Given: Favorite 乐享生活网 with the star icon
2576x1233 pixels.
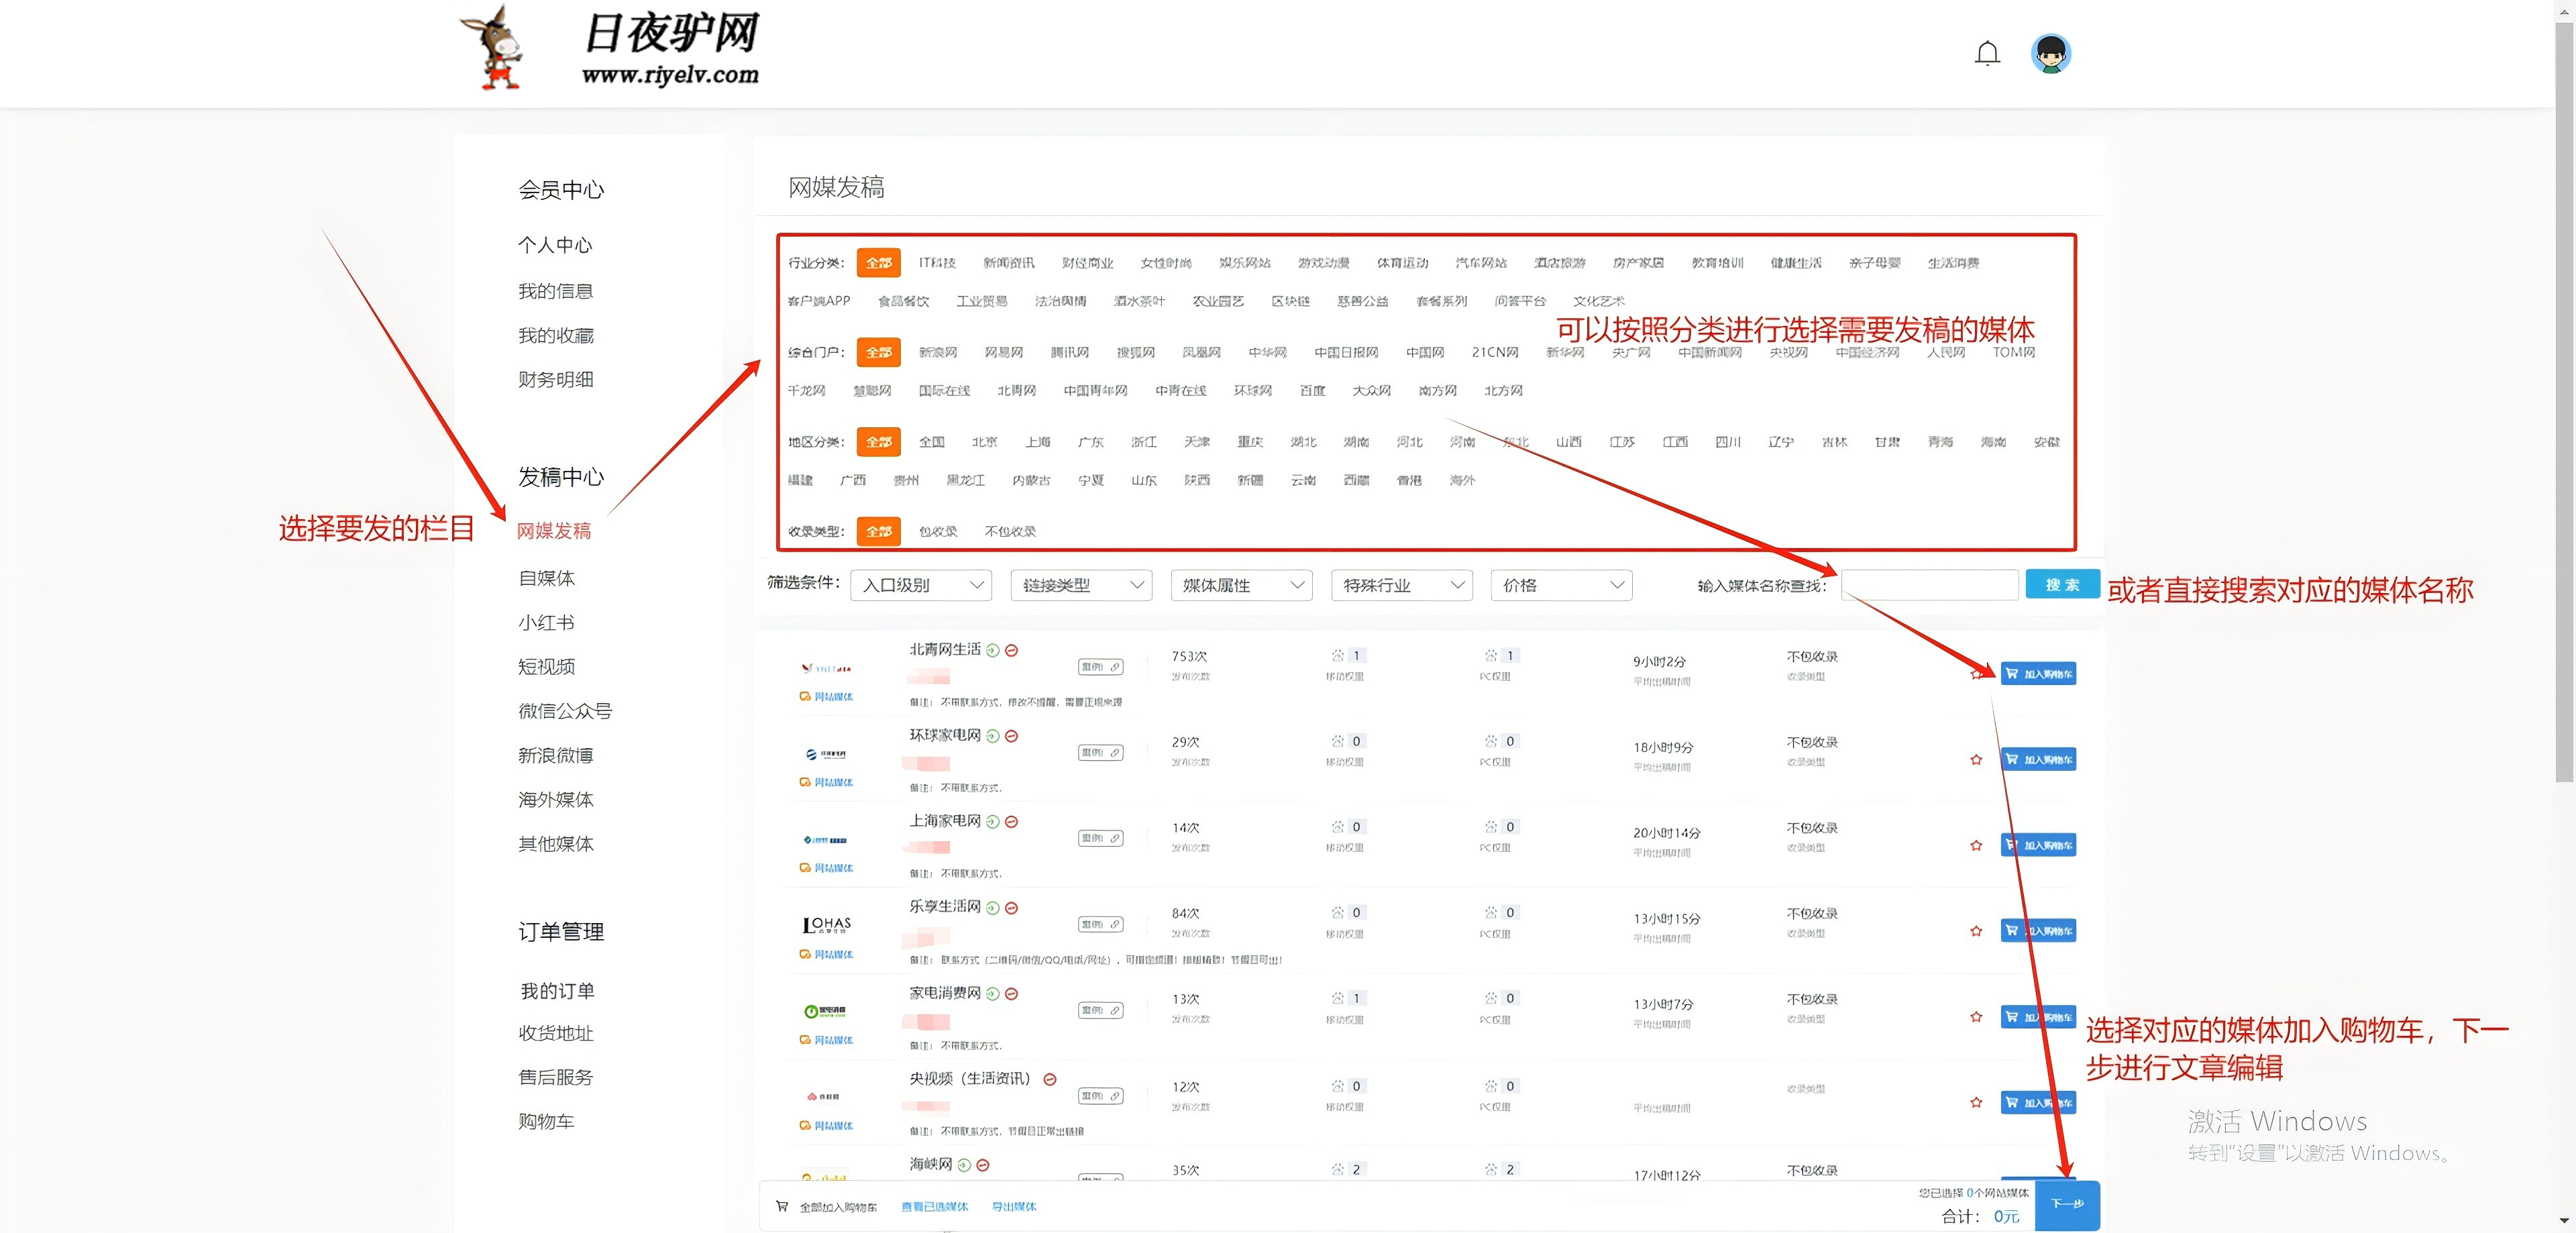Looking at the screenshot, I should [1976, 931].
